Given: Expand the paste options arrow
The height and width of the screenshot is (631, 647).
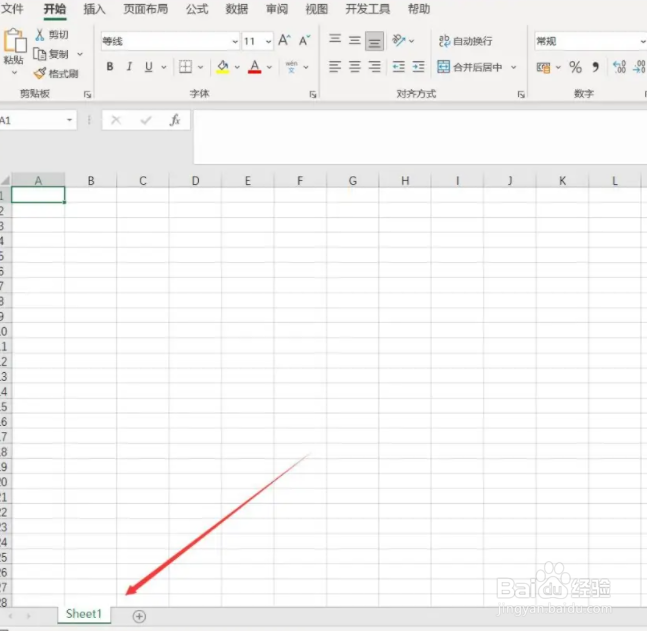Looking at the screenshot, I should 14,73.
